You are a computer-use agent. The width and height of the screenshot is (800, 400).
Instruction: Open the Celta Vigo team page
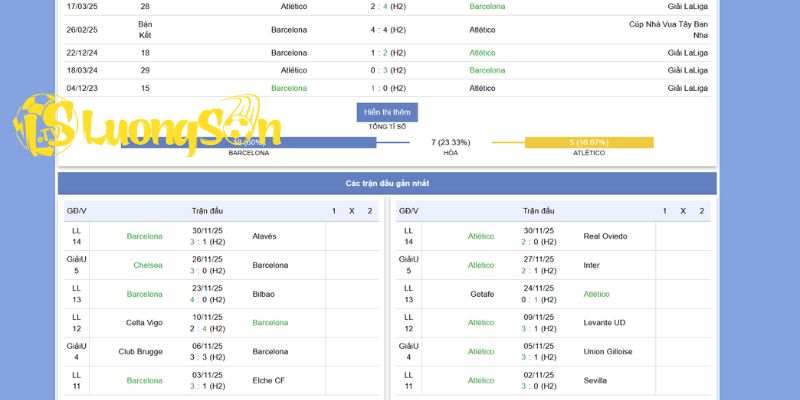tap(144, 323)
